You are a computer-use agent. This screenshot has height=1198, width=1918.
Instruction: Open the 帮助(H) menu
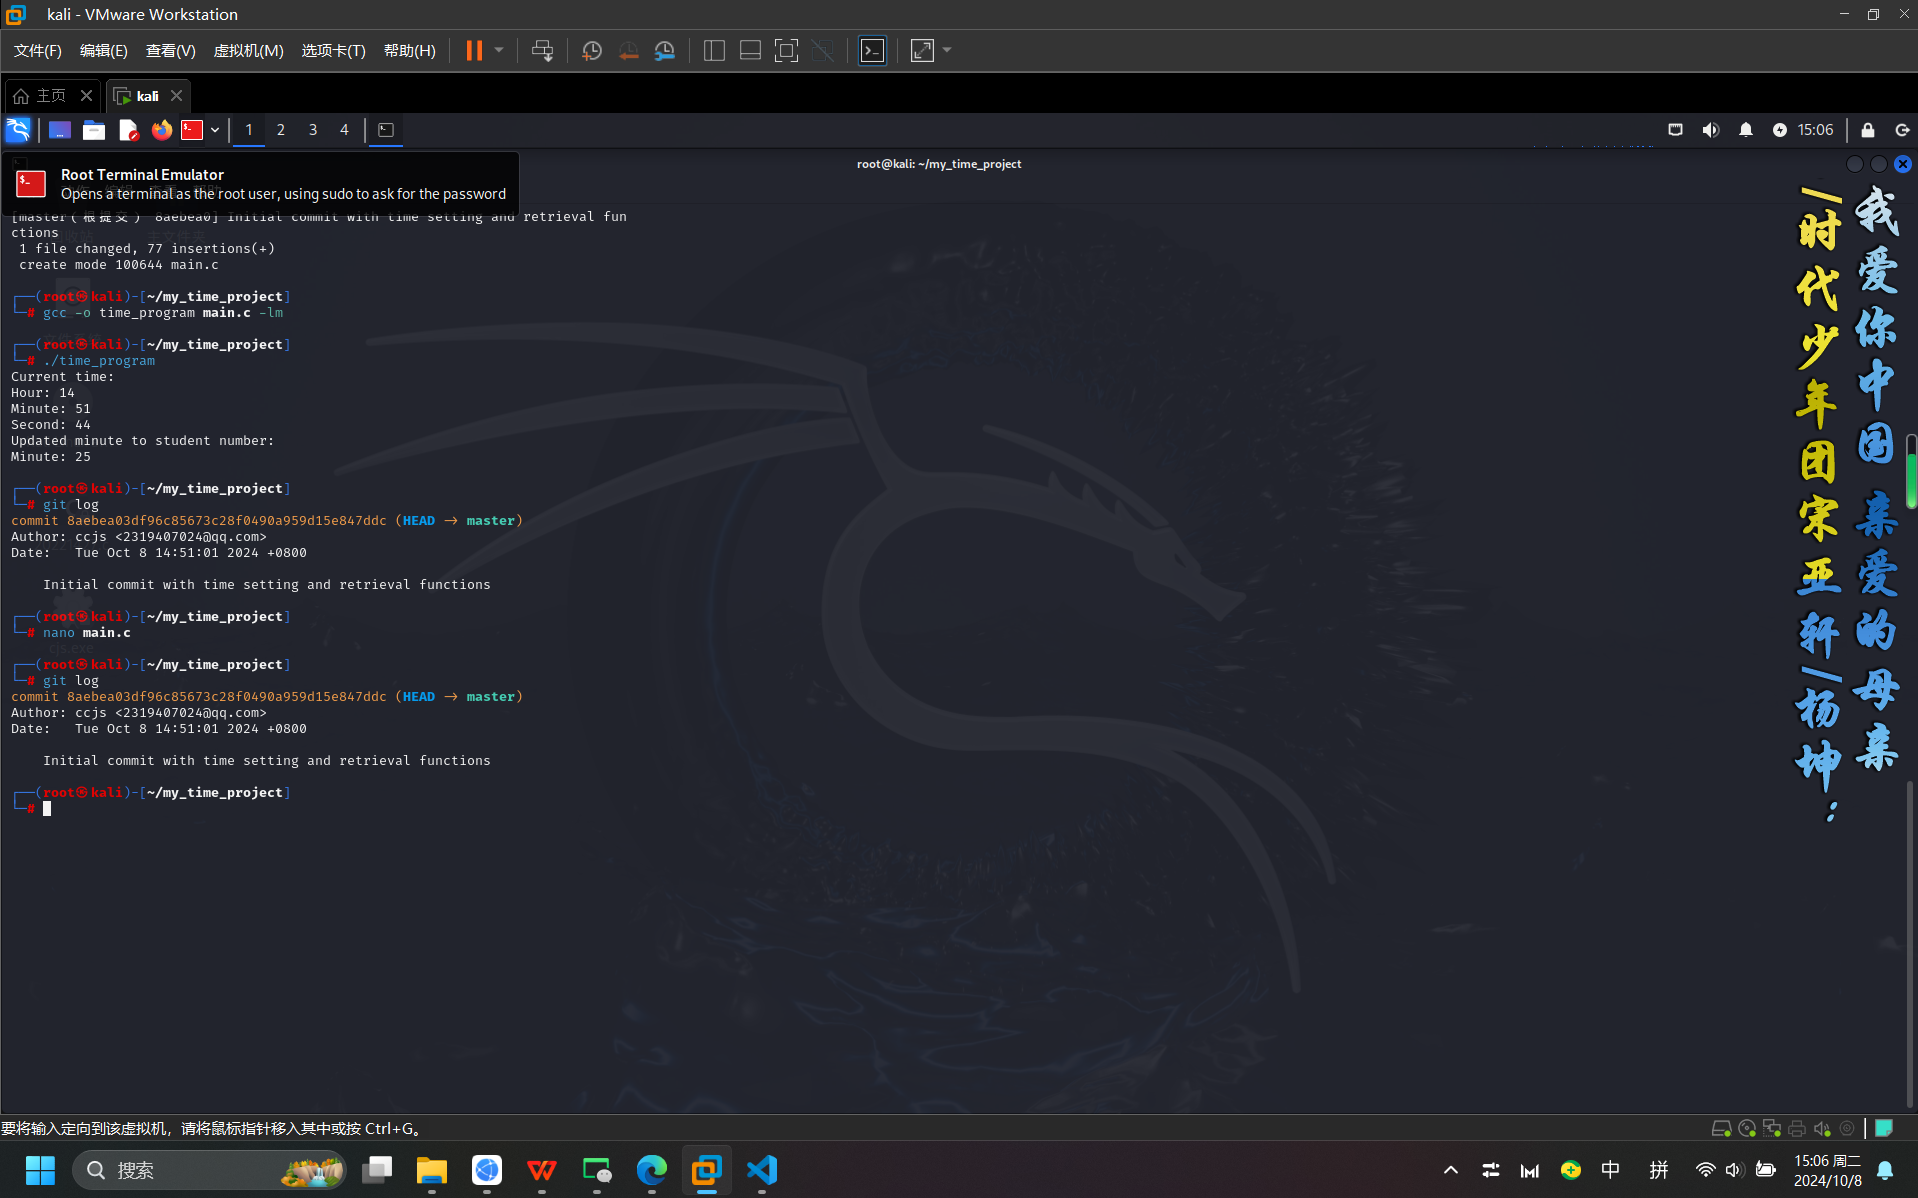click(x=409, y=50)
